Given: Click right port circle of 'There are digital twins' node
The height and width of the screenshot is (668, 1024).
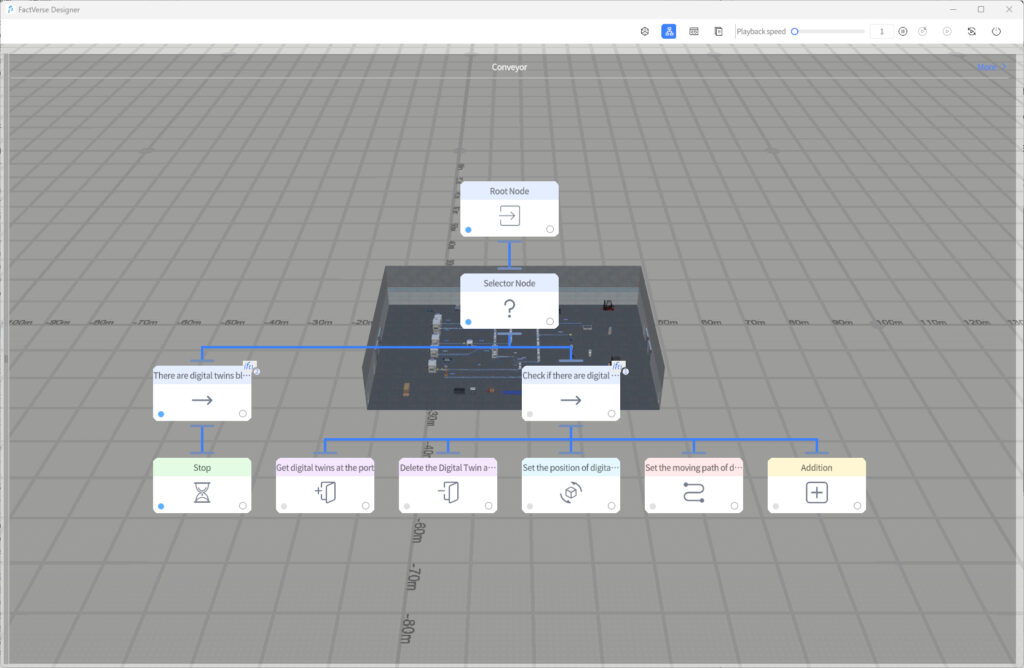Looking at the screenshot, I should pos(243,413).
